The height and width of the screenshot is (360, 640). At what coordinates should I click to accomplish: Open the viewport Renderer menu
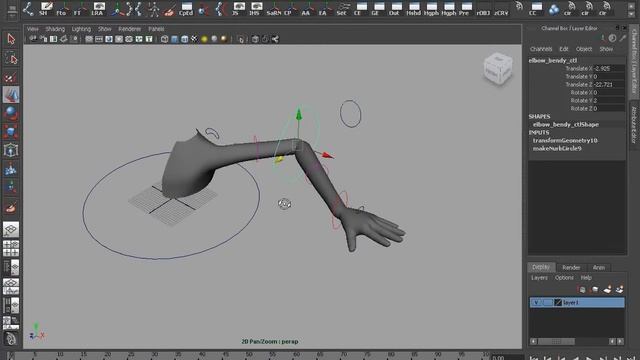tap(129, 29)
